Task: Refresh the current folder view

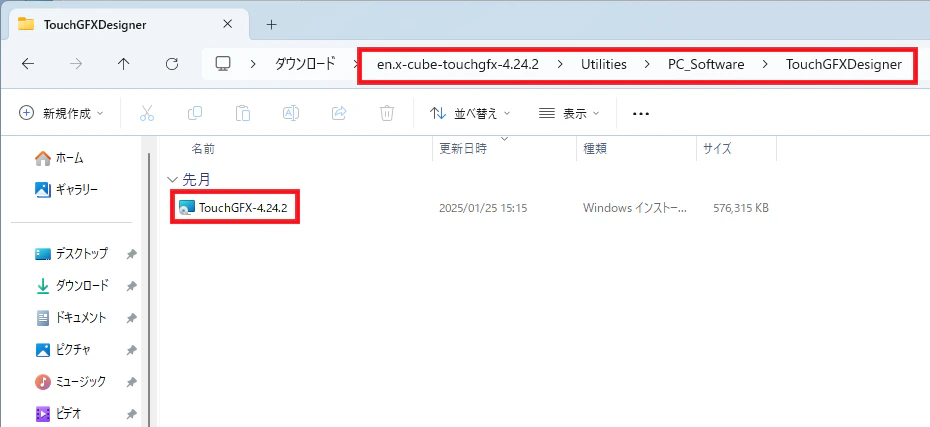Action: tap(172, 64)
